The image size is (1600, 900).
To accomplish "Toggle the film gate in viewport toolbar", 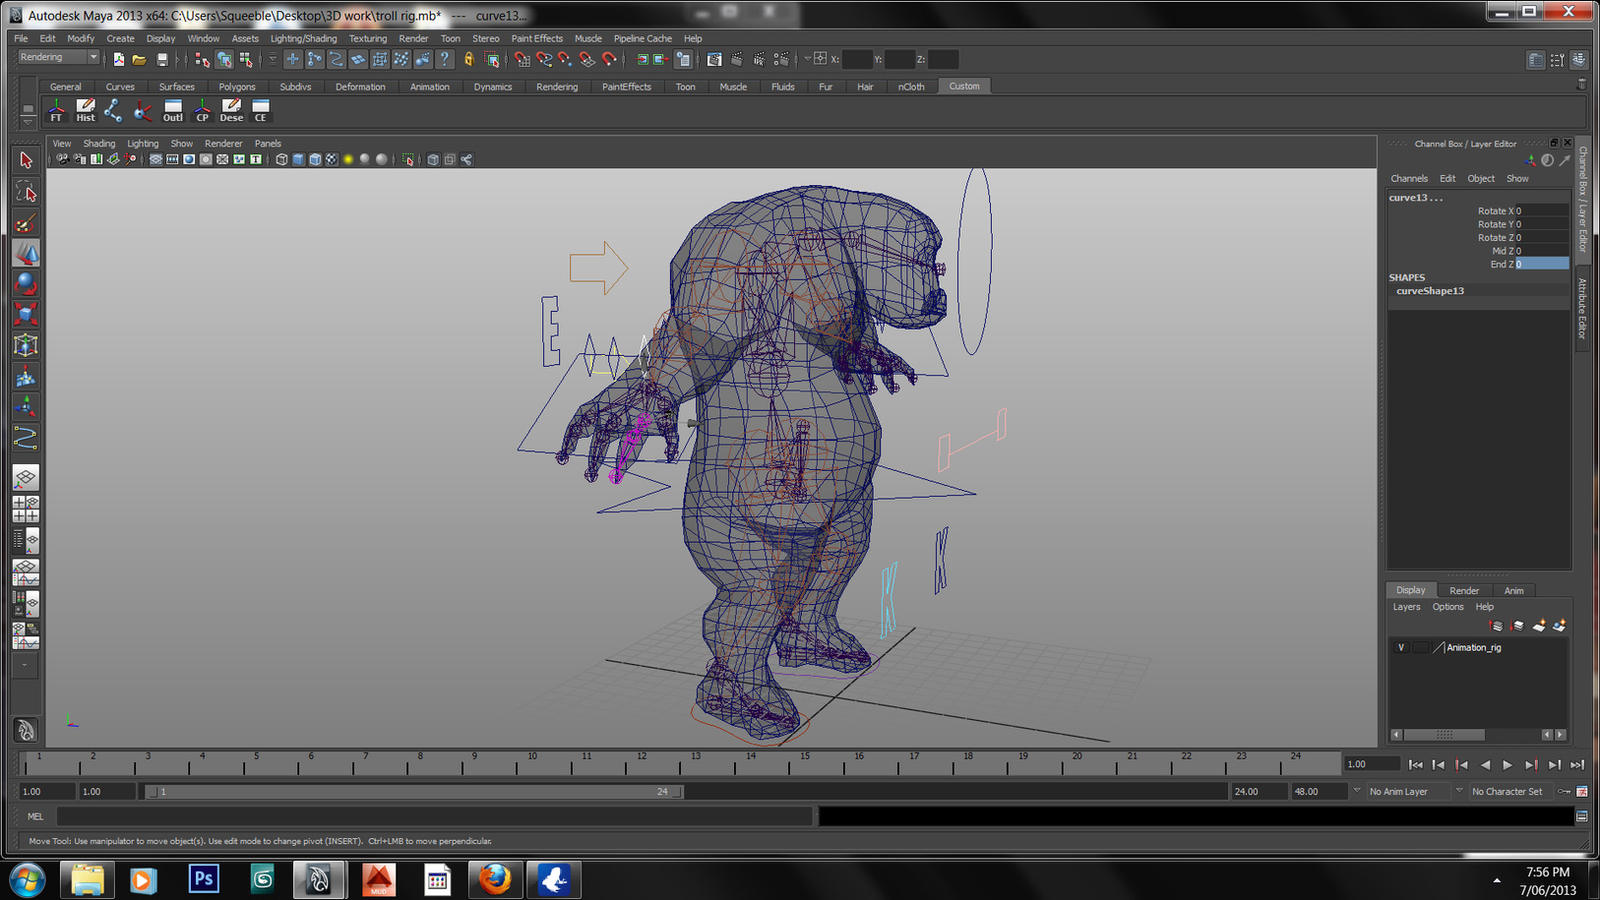I will (172, 159).
